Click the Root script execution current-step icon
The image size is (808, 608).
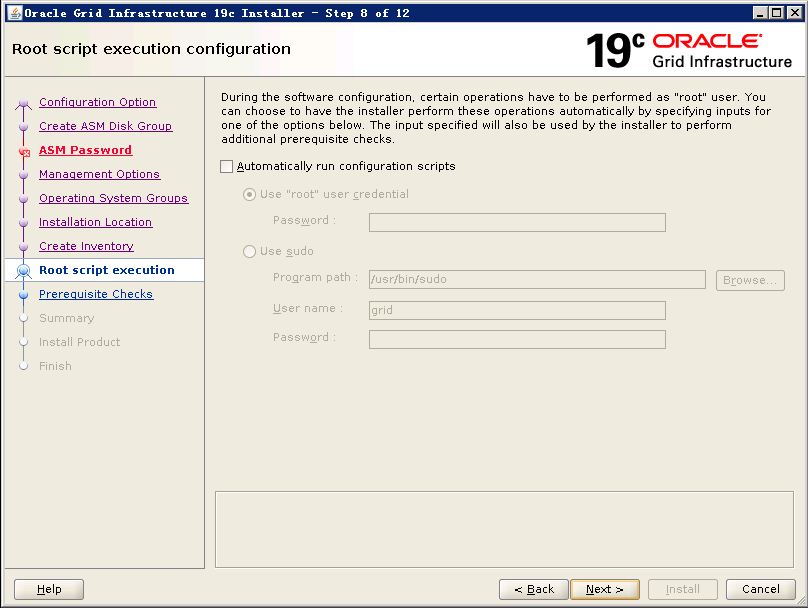23,271
